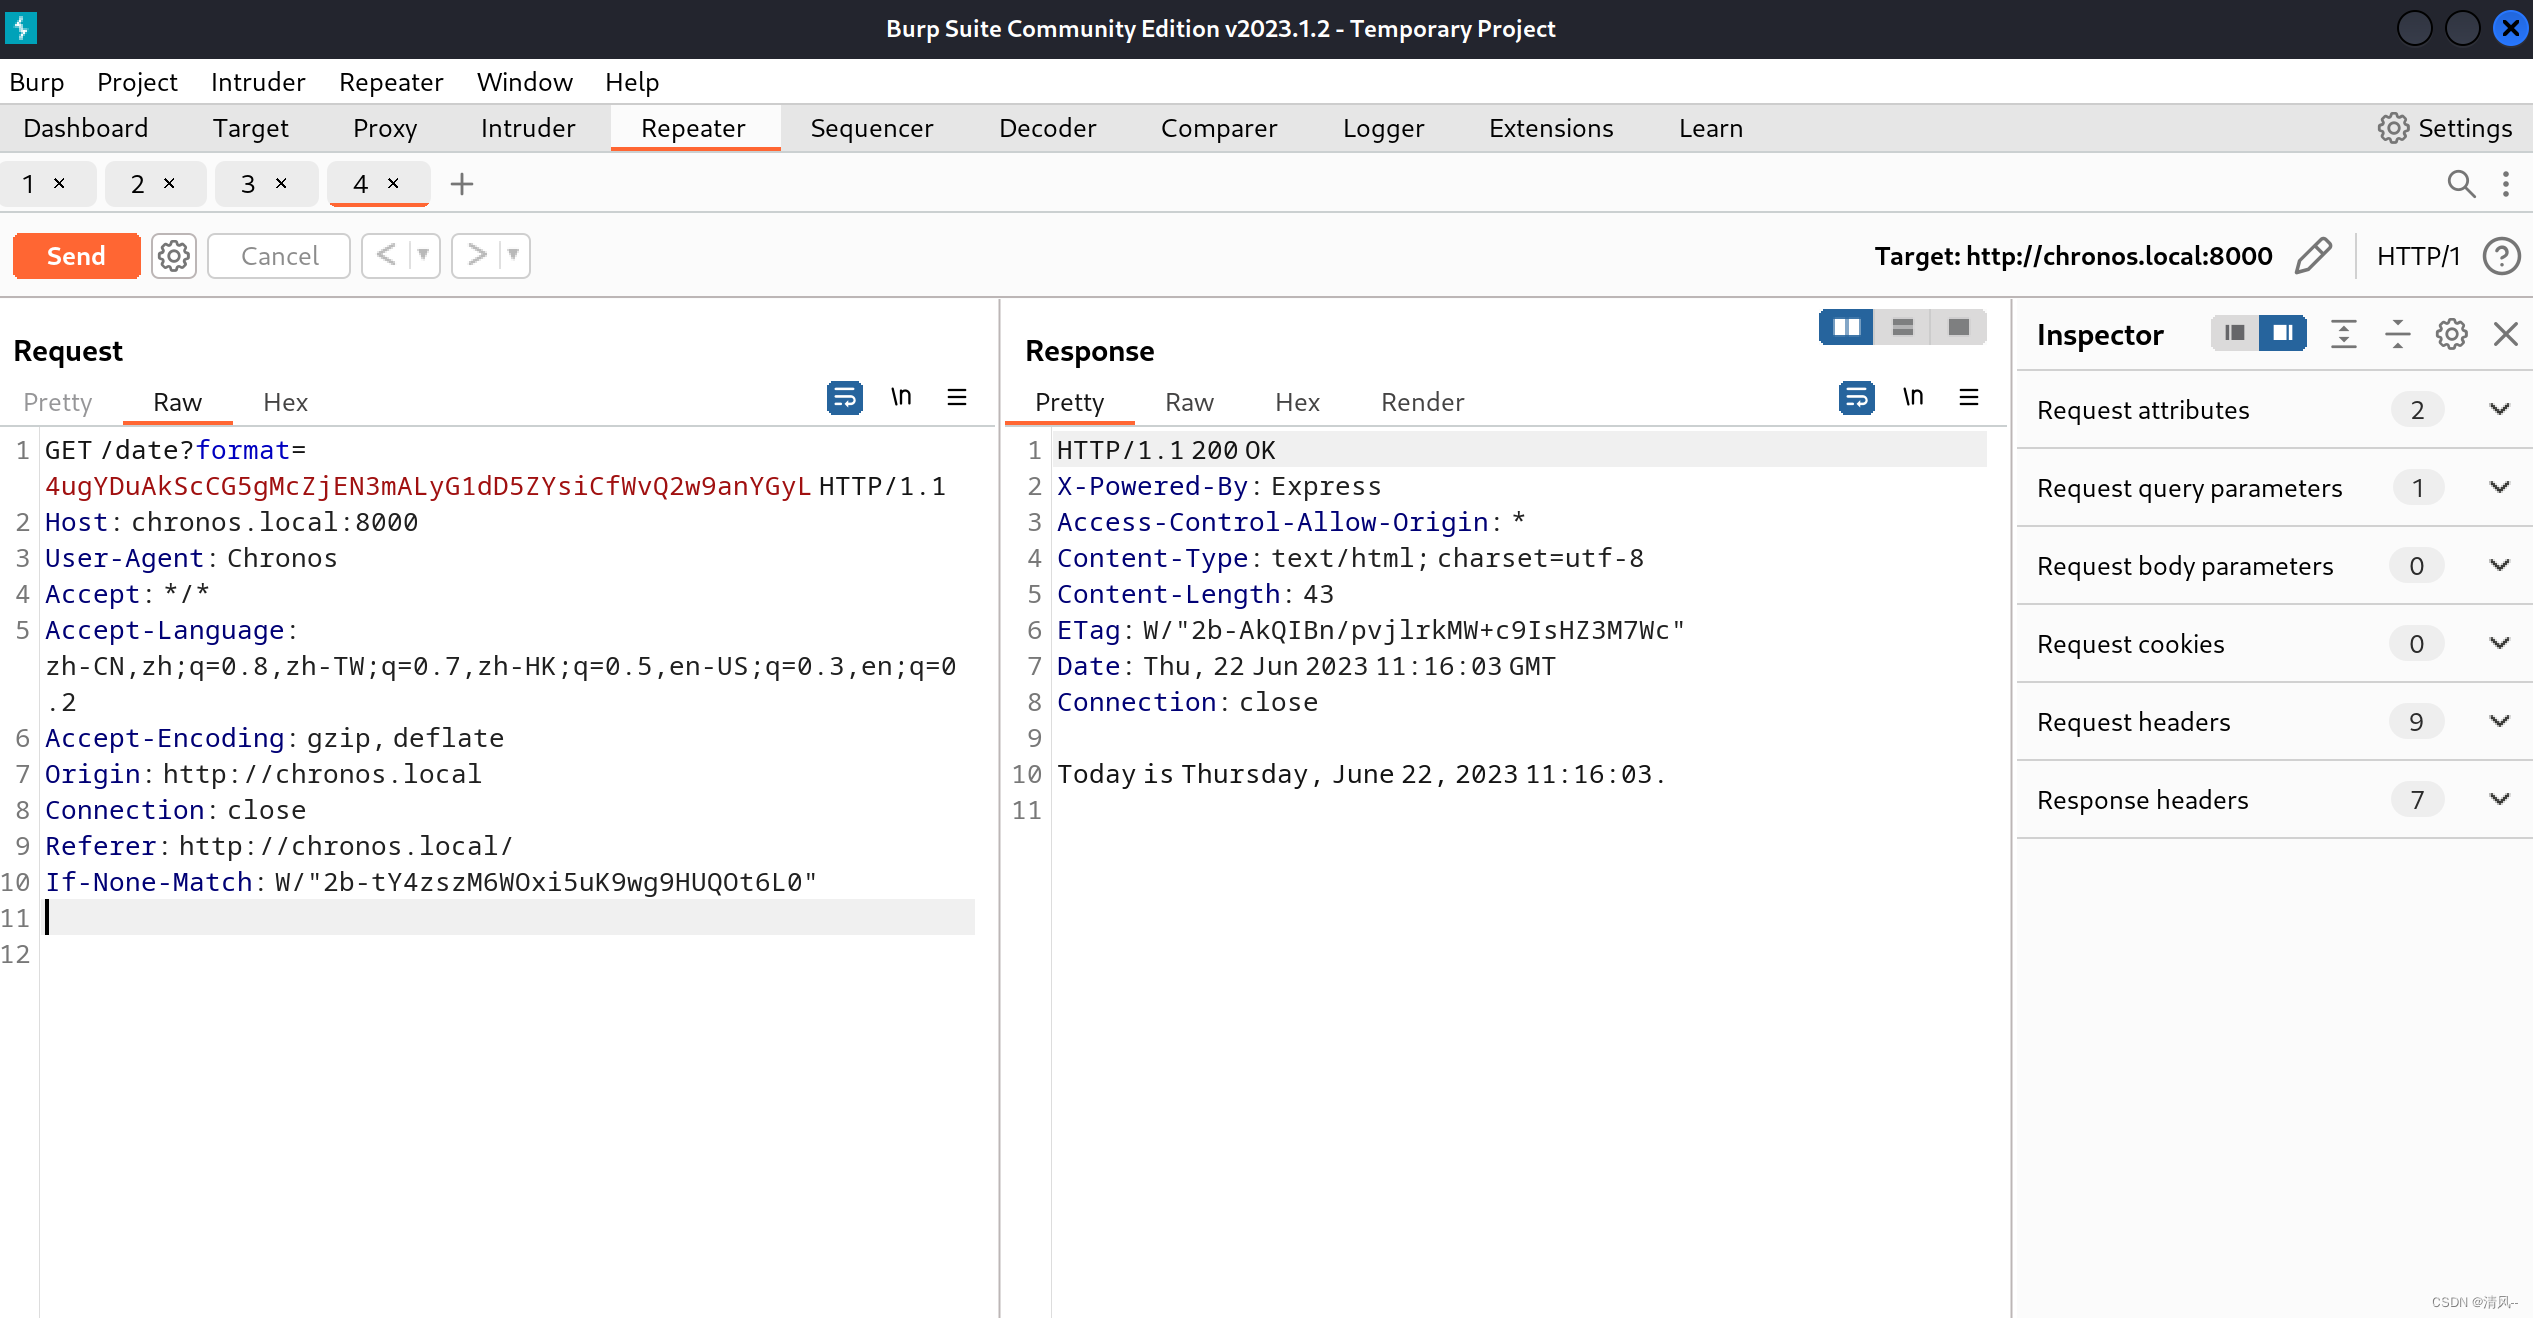This screenshot has width=2533, height=1318.
Task: Toggle the HTTP/1 protocol label
Action: pyautogui.click(x=2418, y=256)
